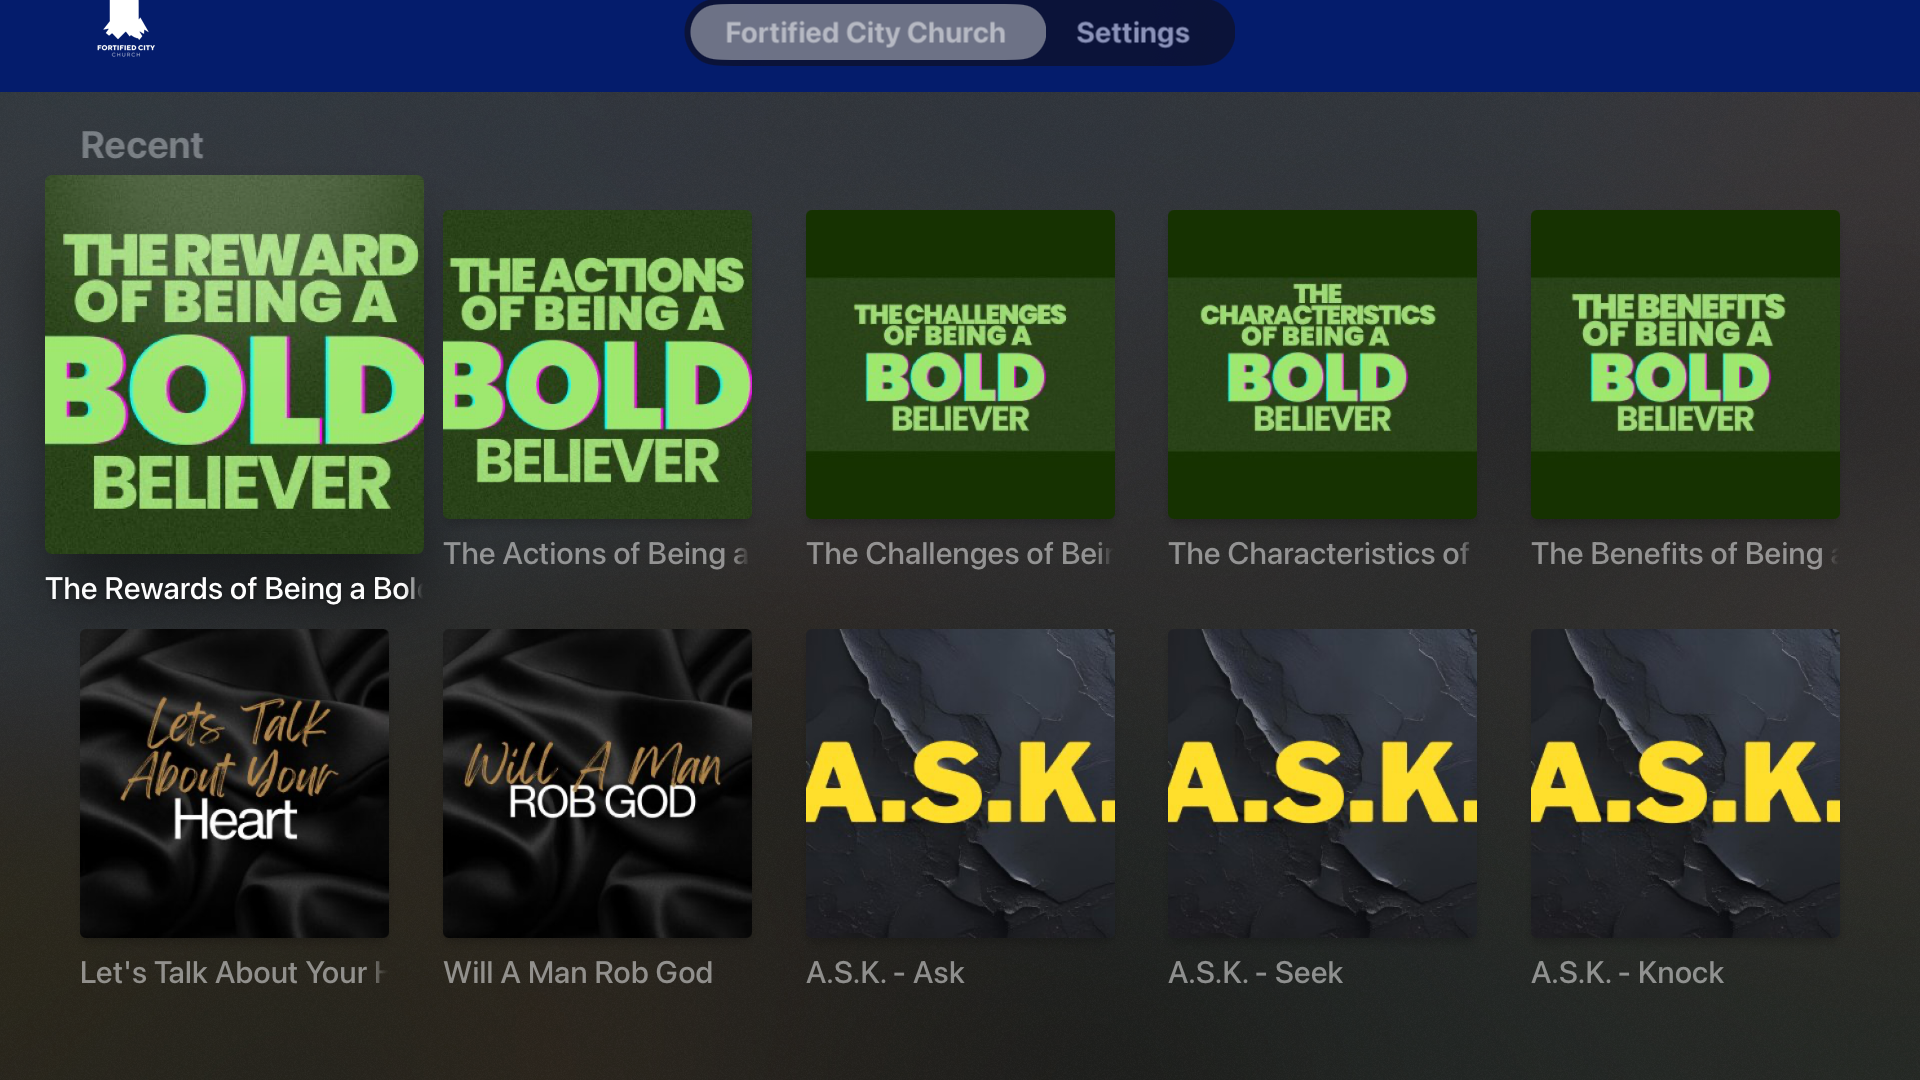The width and height of the screenshot is (1920, 1080).
Task: Click 'The Benefits of Being' title text
Action: 1685,554
